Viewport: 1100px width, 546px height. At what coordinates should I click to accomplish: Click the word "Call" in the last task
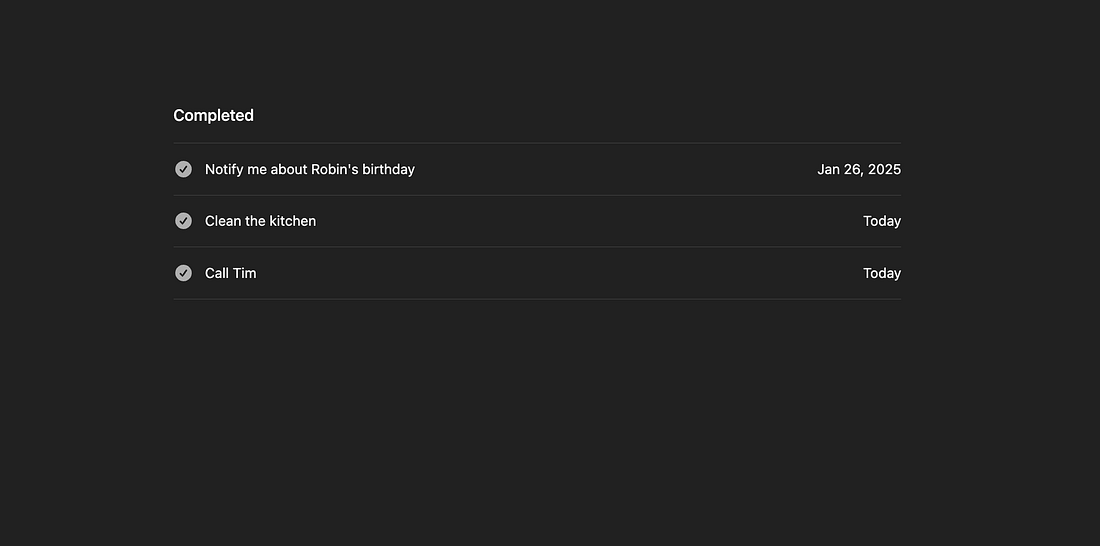[x=217, y=273]
